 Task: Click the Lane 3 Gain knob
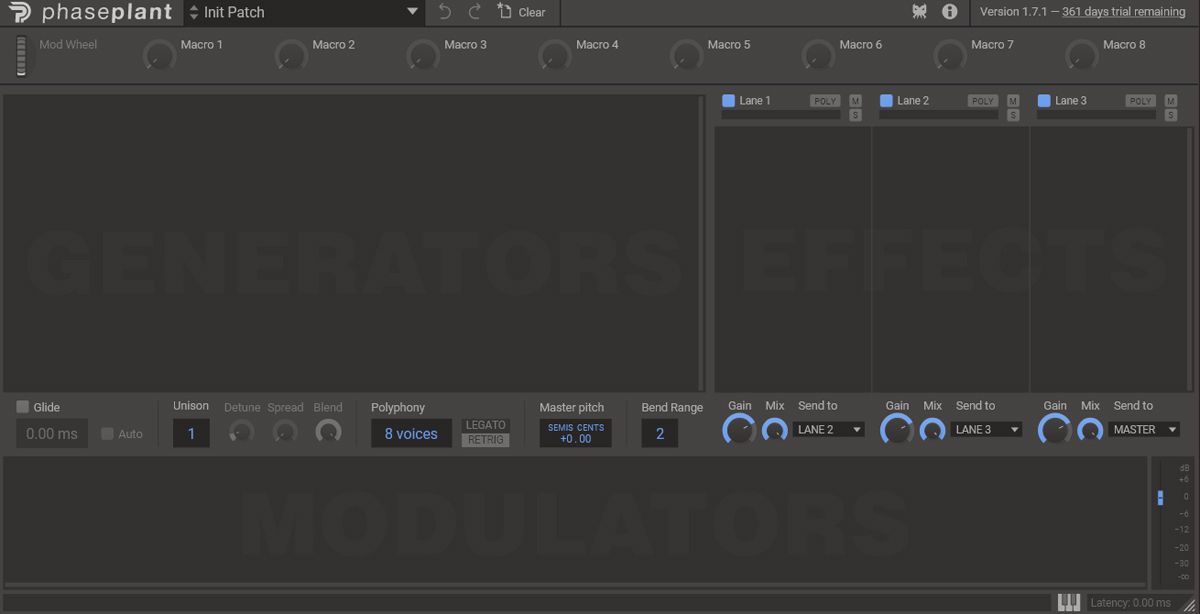point(1055,430)
